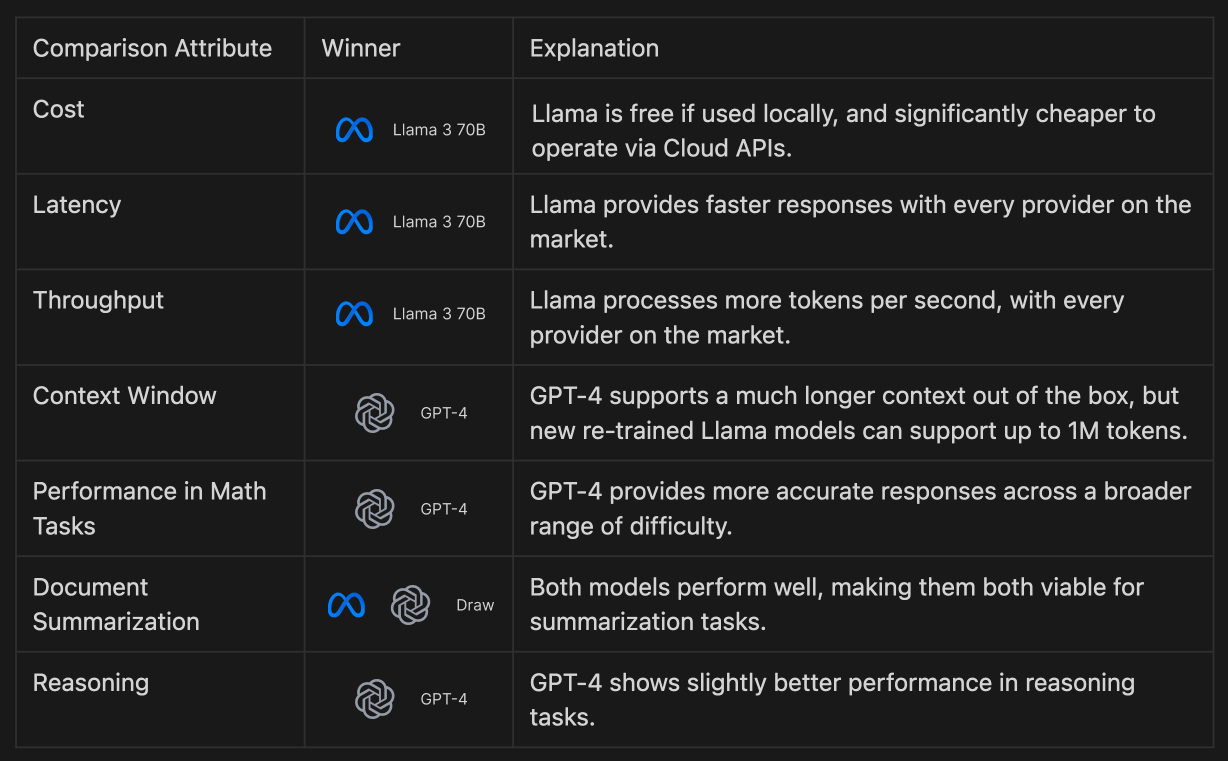Click the Explanation column header
1228x761 pixels.
click(x=594, y=48)
